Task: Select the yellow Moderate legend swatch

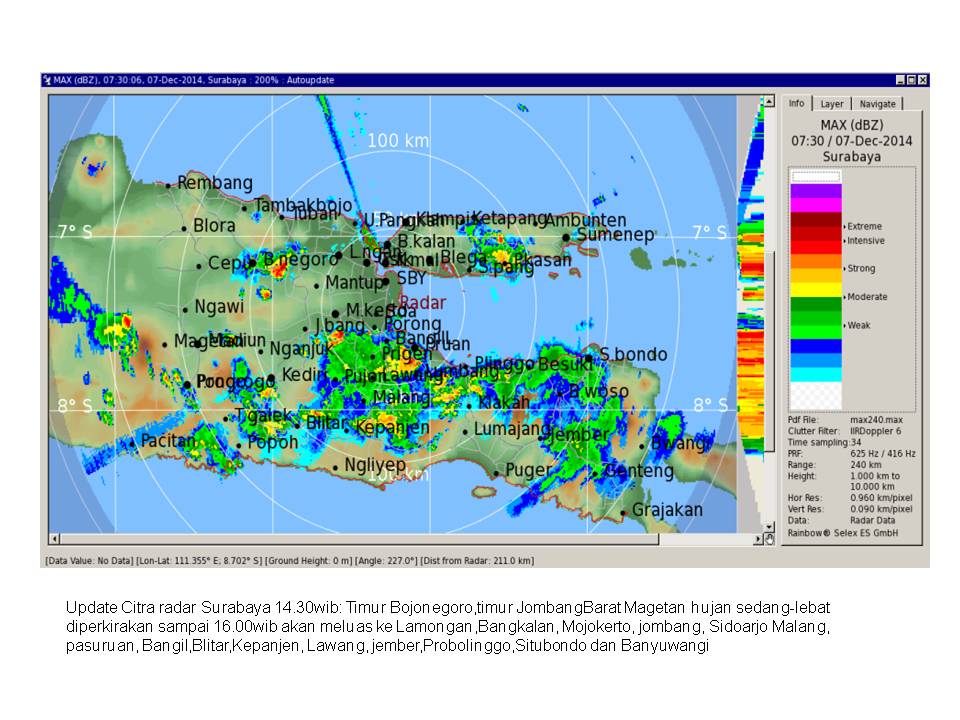Action: point(816,290)
